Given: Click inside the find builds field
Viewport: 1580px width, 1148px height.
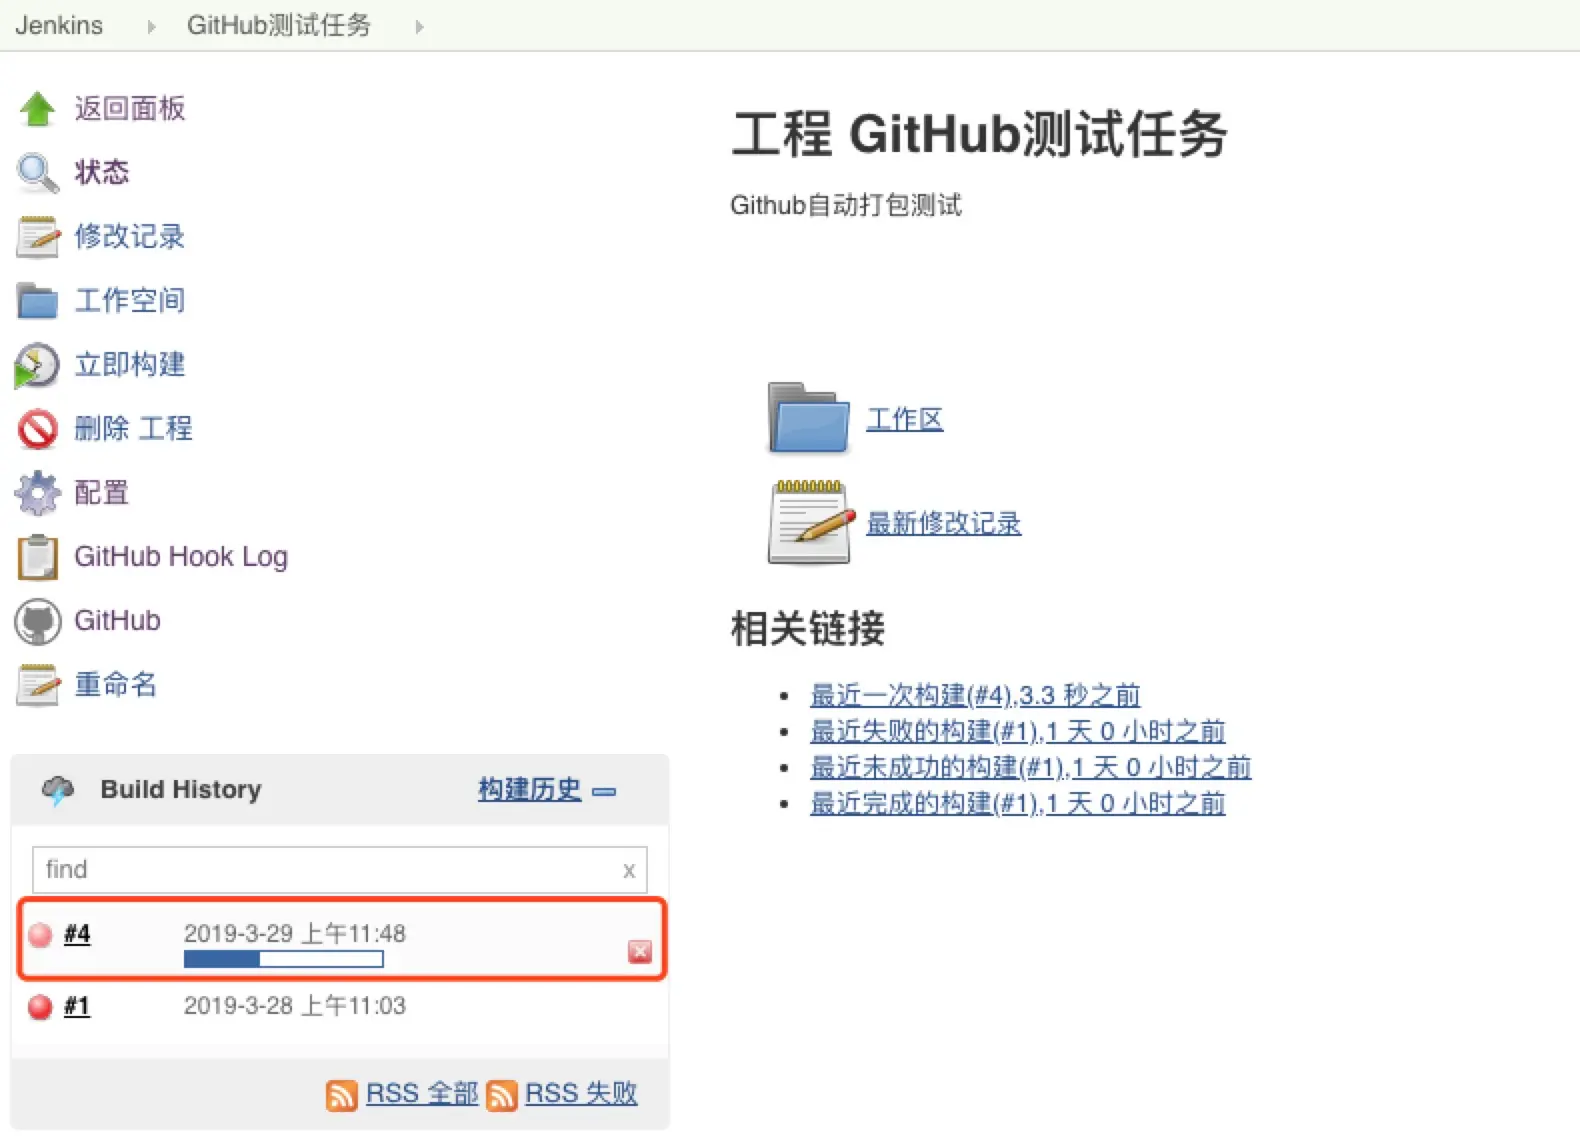Looking at the screenshot, I should 340,870.
